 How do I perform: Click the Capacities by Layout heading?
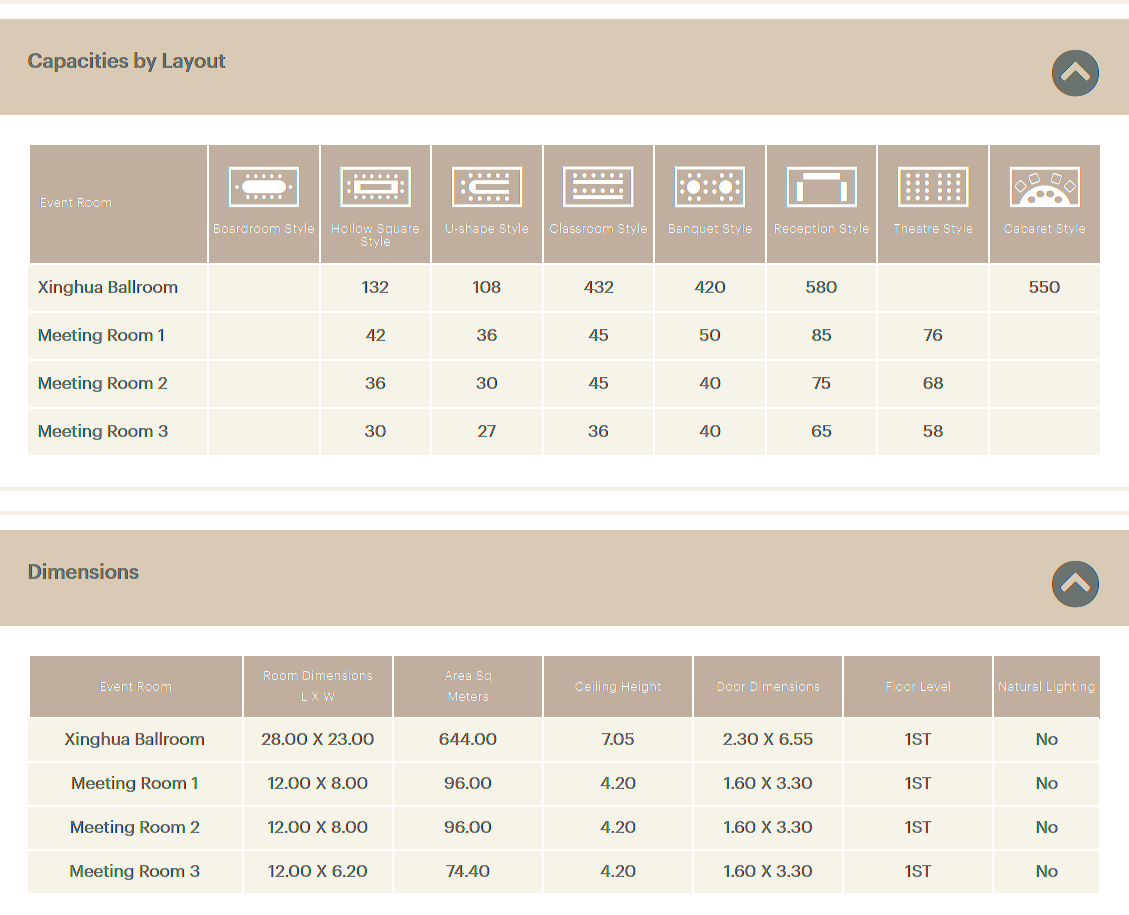(x=127, y=61)
